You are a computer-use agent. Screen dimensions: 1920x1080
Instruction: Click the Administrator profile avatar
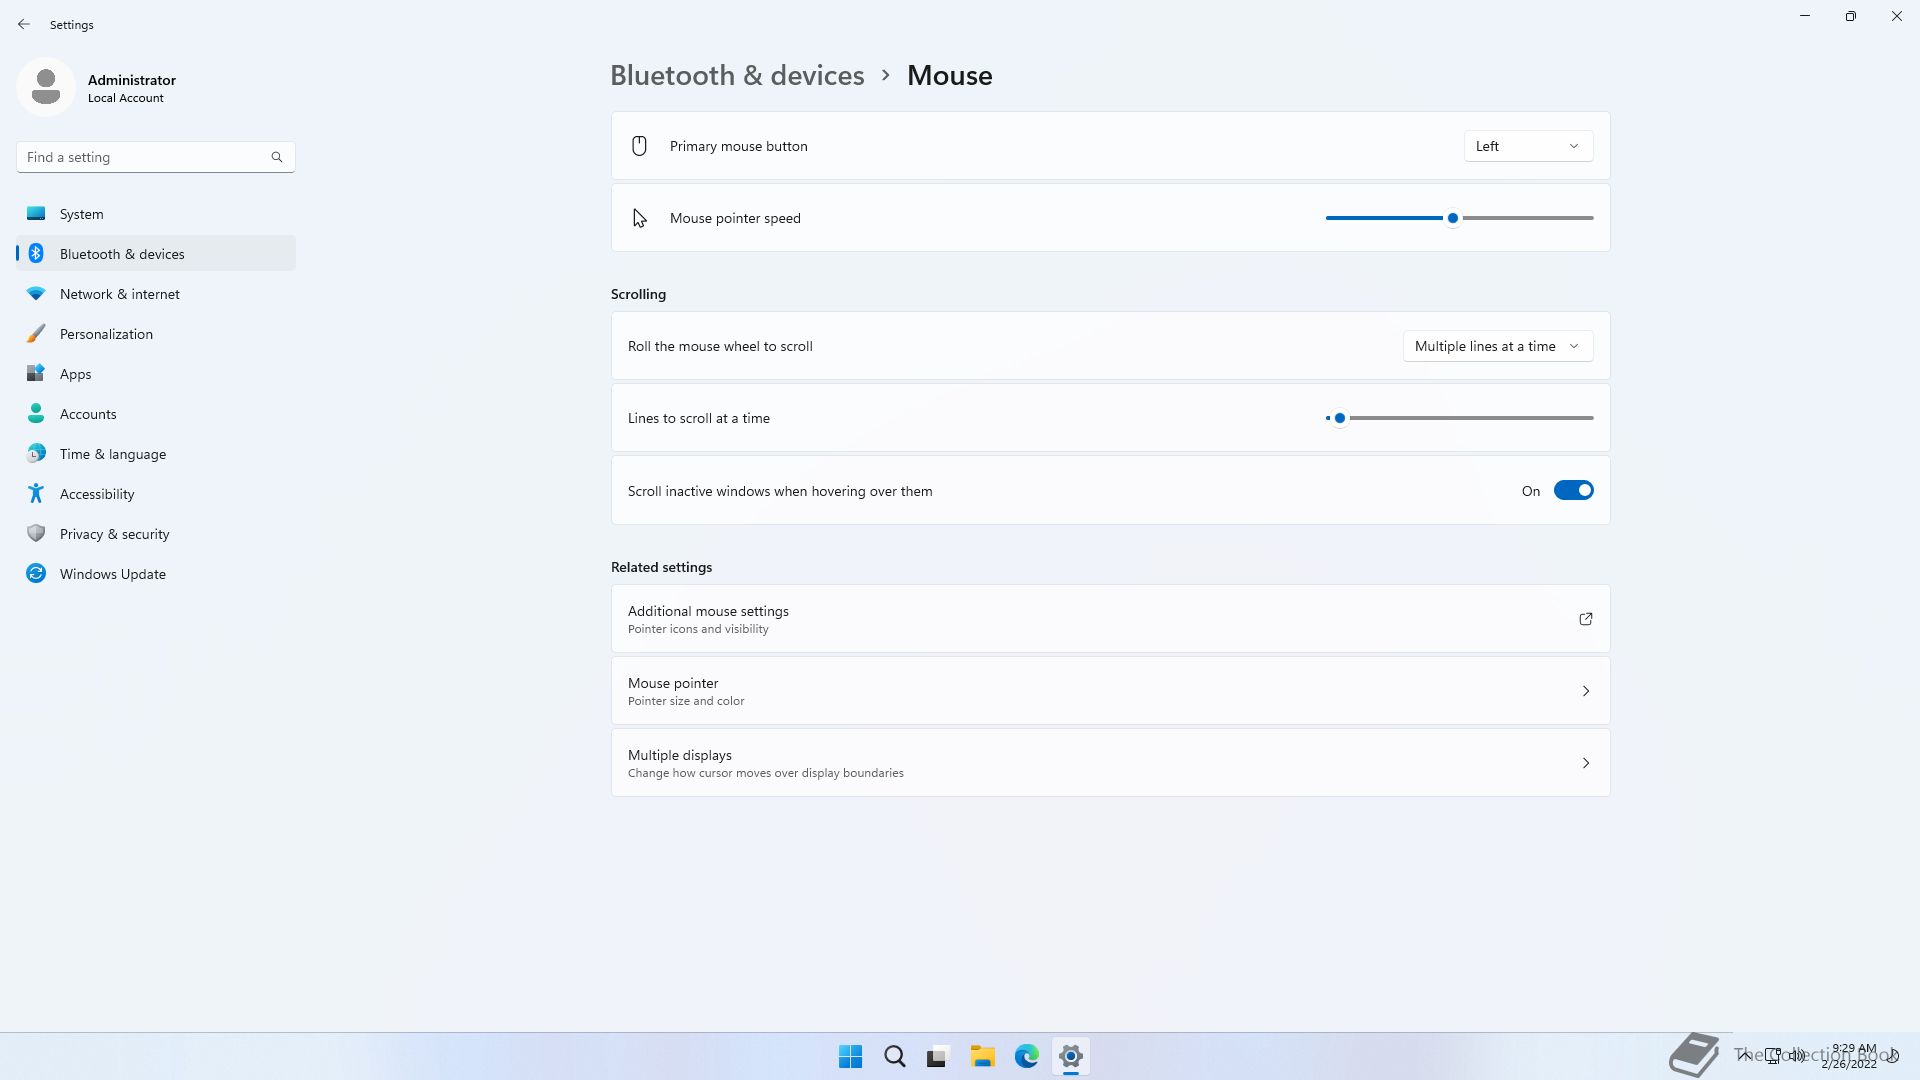[x=46, y=87]
